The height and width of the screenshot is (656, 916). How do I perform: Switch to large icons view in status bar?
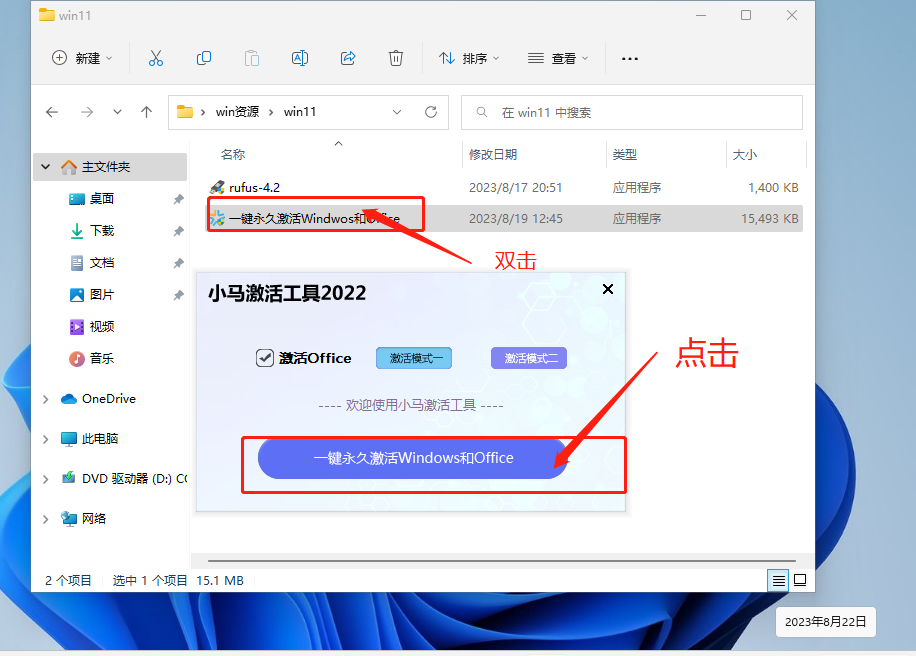coord(800,580)
